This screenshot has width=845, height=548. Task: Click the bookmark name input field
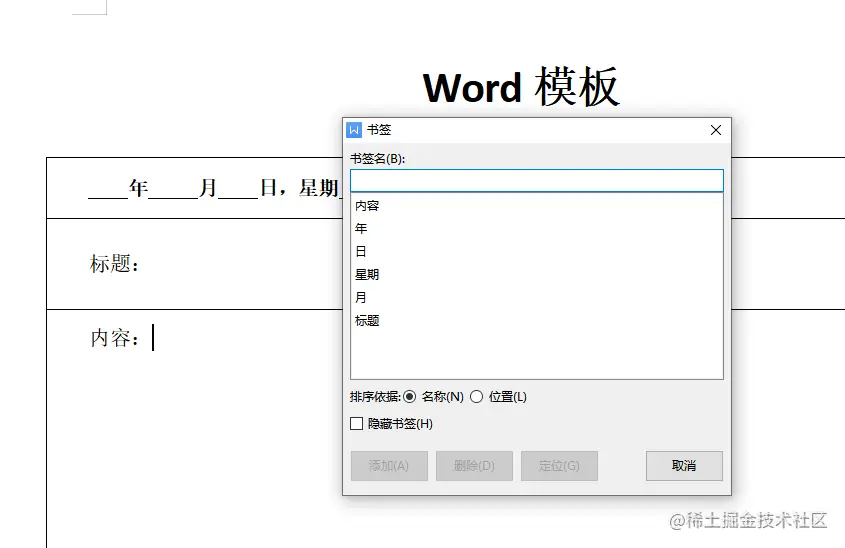coord(537,181)
